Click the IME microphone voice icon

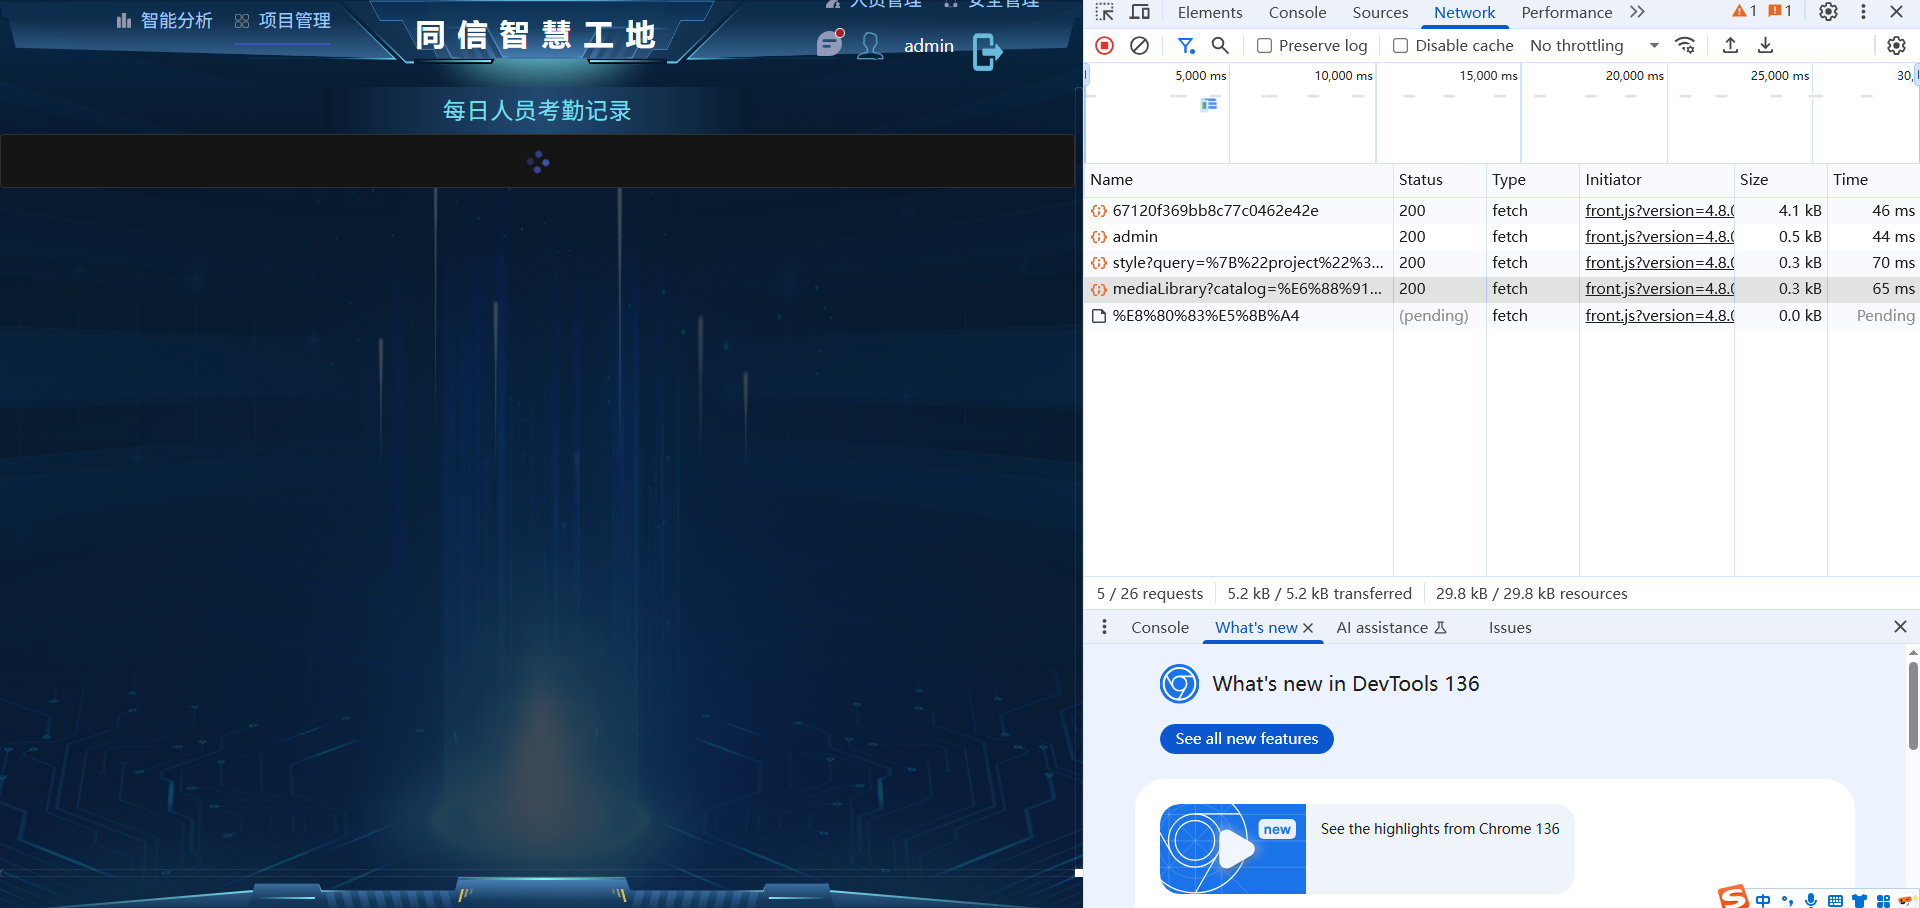(1811, 901)
